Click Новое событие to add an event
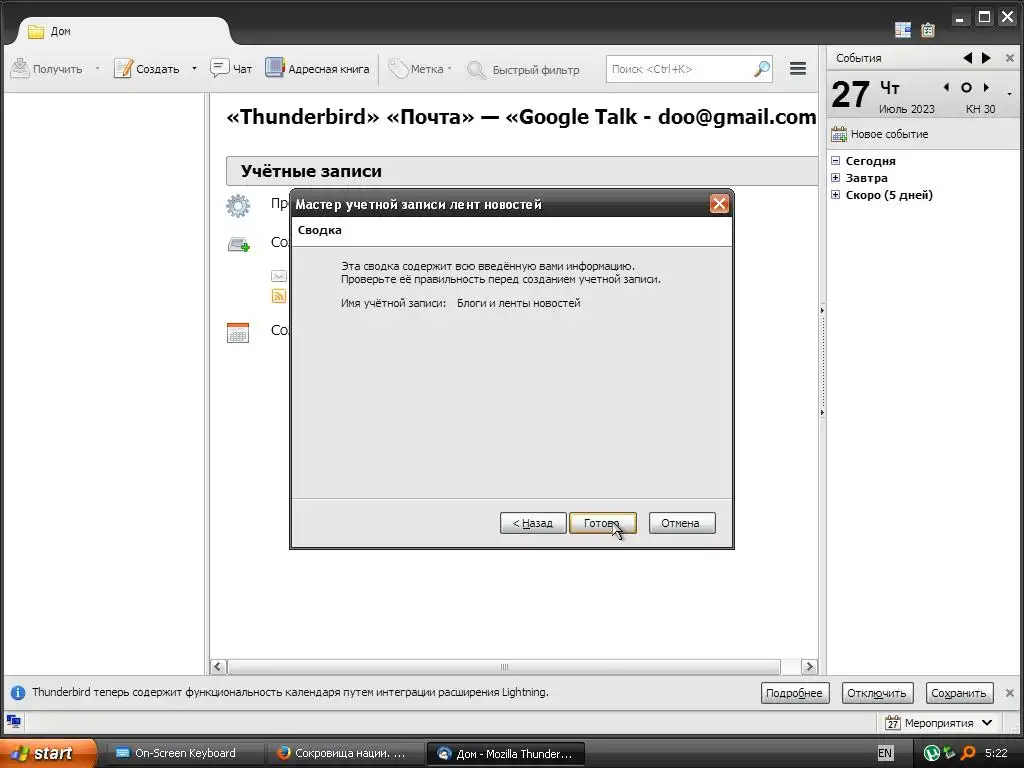 coord(879,134)
